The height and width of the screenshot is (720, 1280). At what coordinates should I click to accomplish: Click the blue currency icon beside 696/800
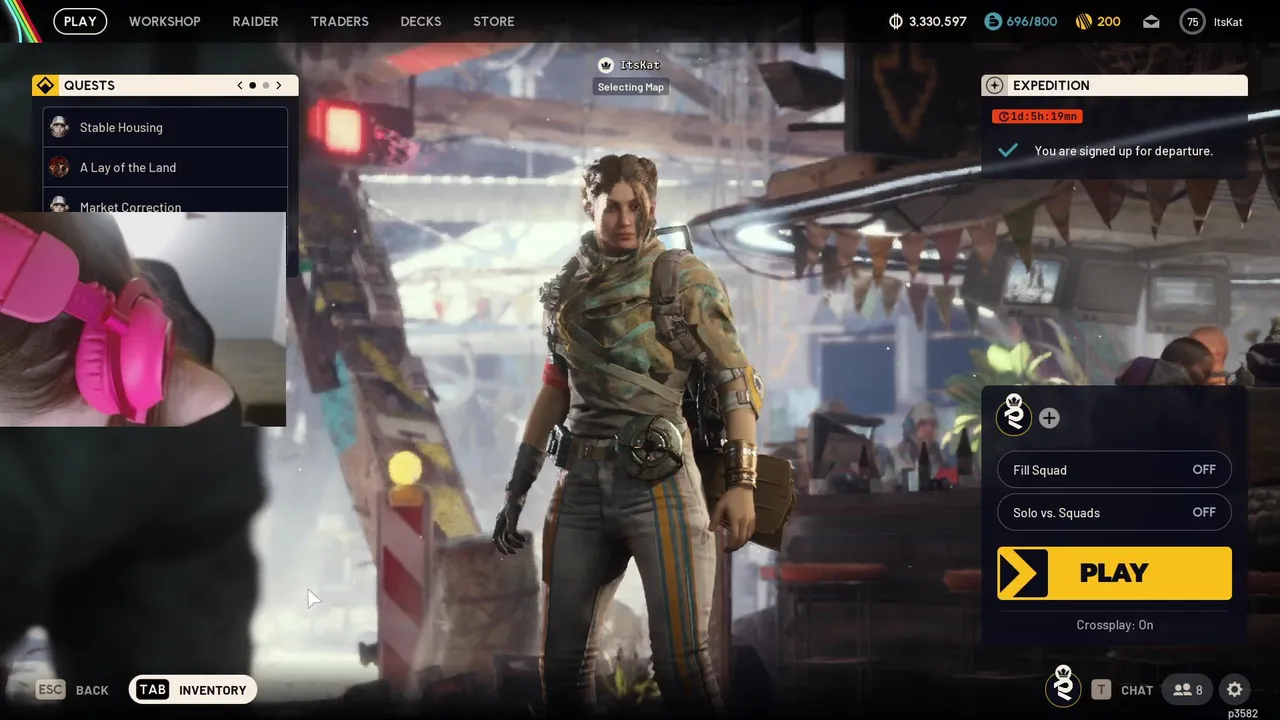(992, 21)
